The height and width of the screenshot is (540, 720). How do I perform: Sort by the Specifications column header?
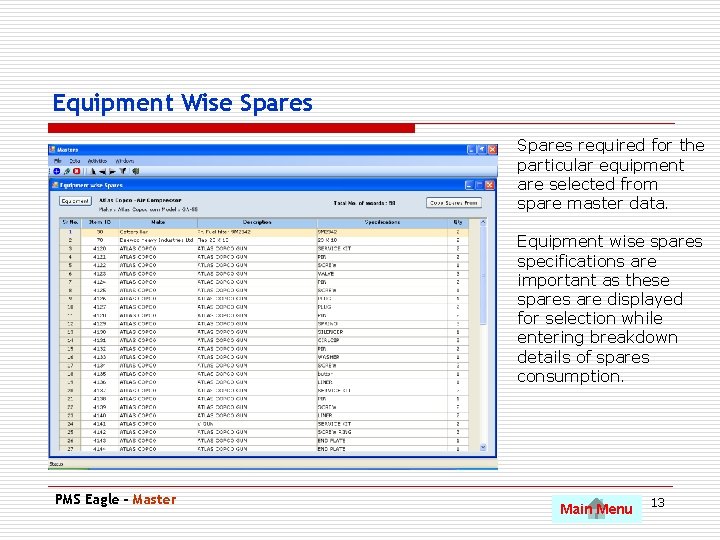[x=382, y=222]
